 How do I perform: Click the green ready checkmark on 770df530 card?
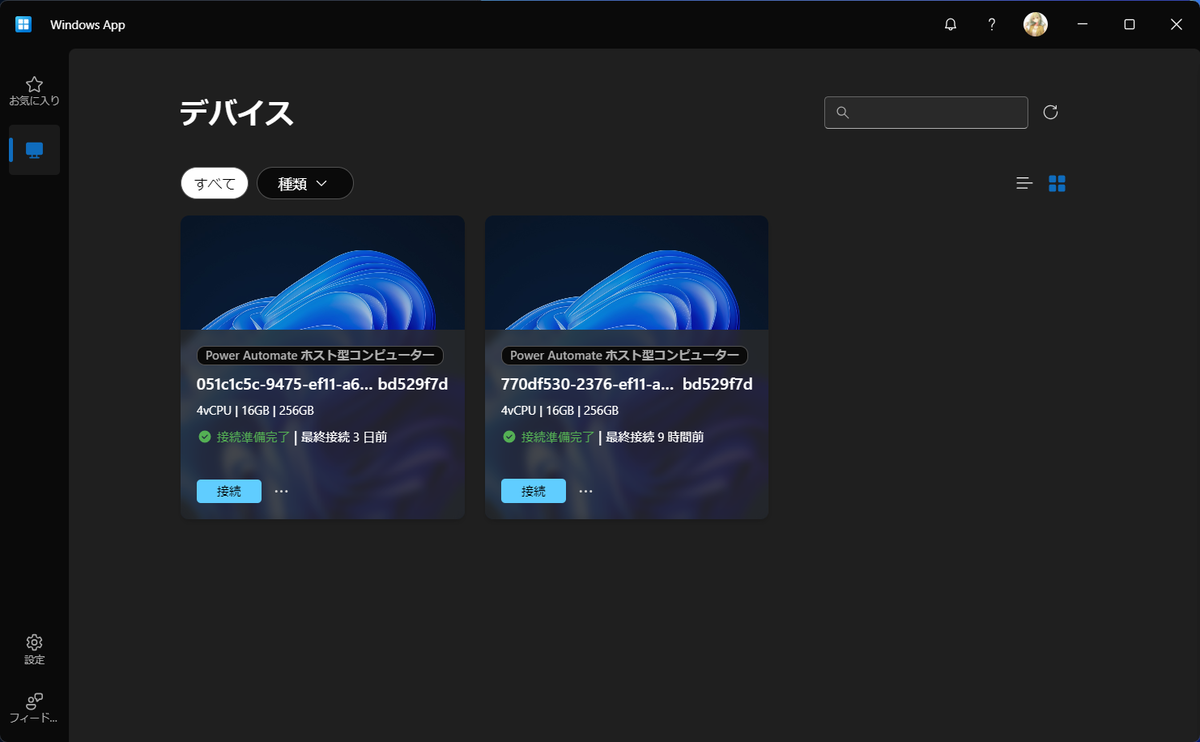point(509,437)
